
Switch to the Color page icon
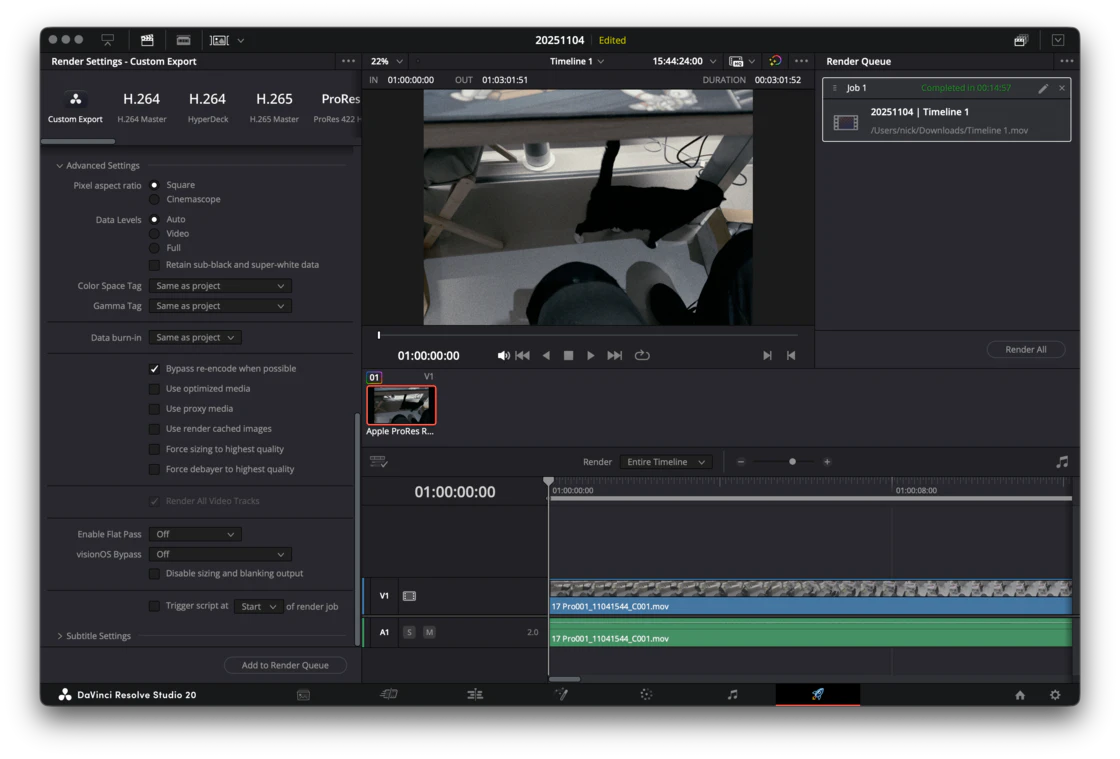tap(646, 694)
